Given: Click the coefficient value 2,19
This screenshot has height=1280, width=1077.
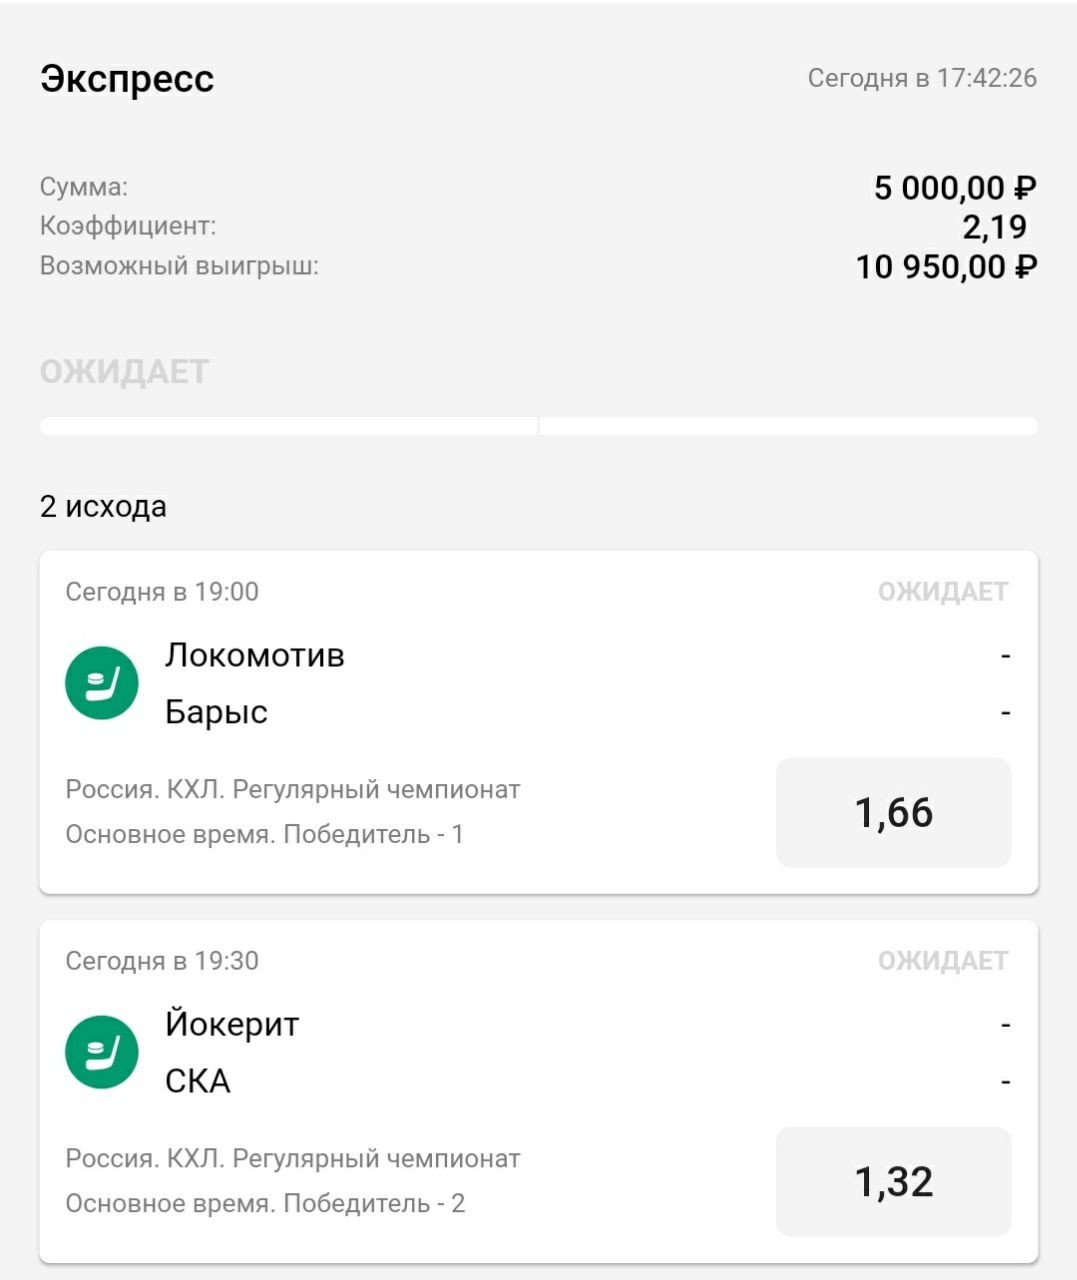Looking at the screenshot, I should tap(994, 227).
